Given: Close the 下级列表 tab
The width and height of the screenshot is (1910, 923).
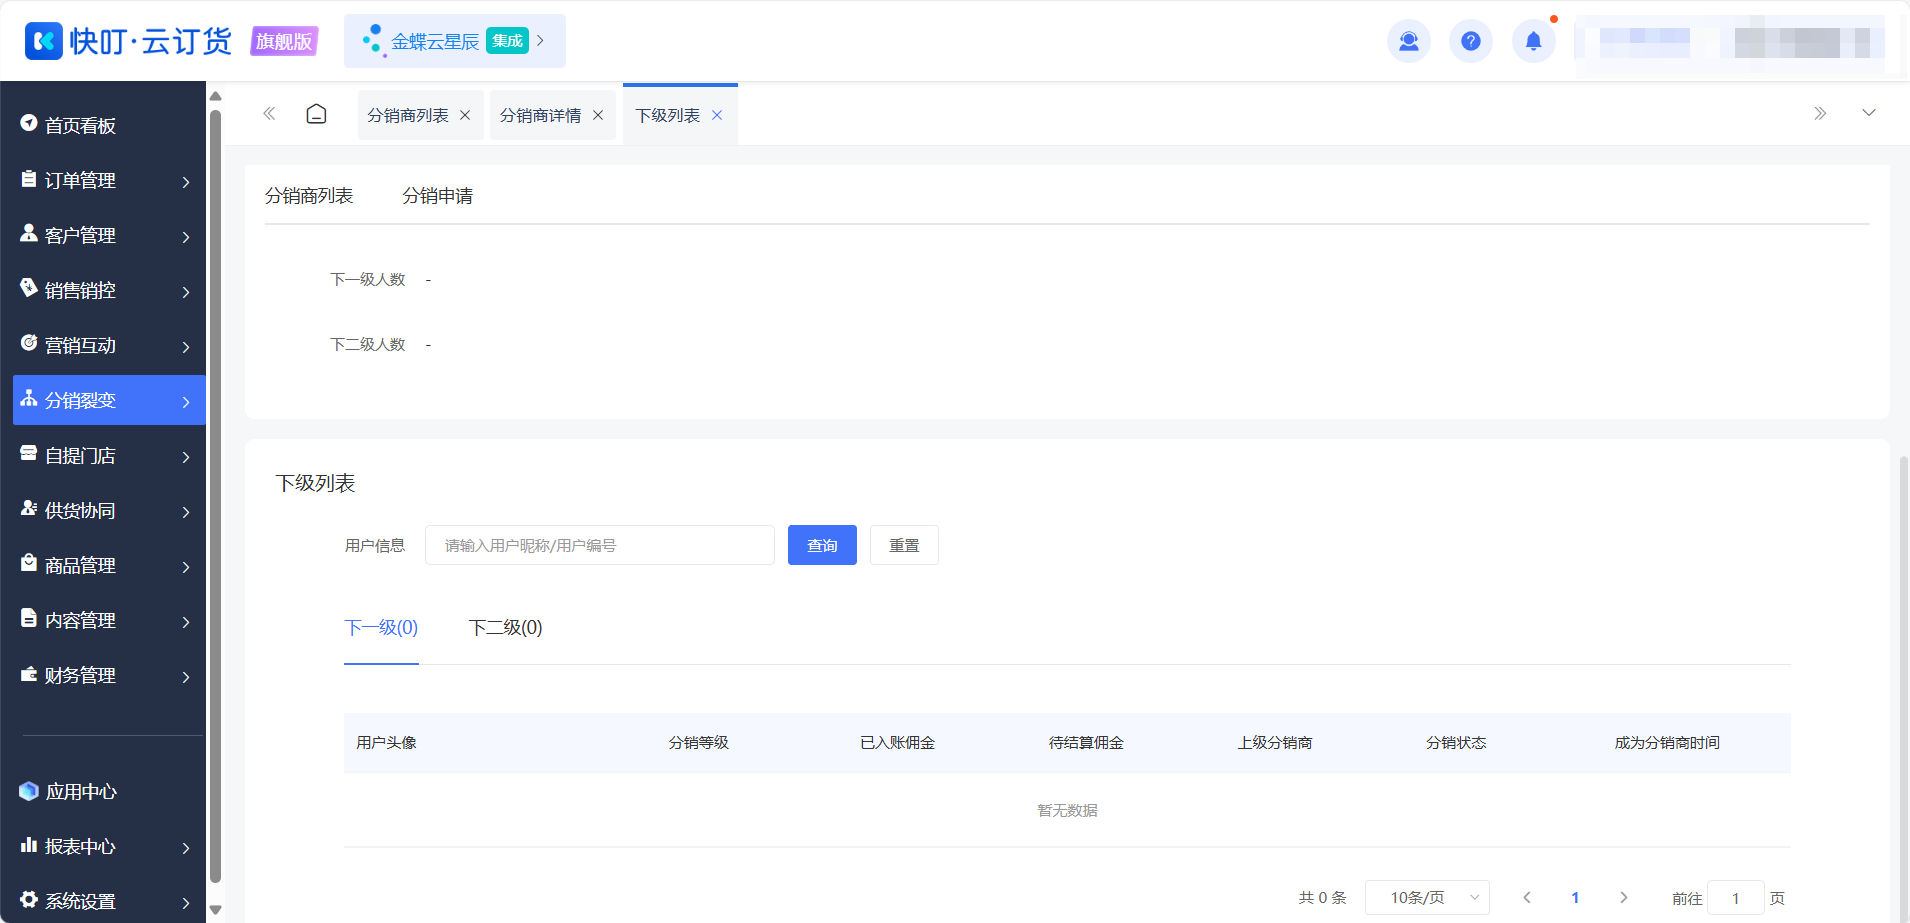Looking at the screenshot, I should (717, 115).
